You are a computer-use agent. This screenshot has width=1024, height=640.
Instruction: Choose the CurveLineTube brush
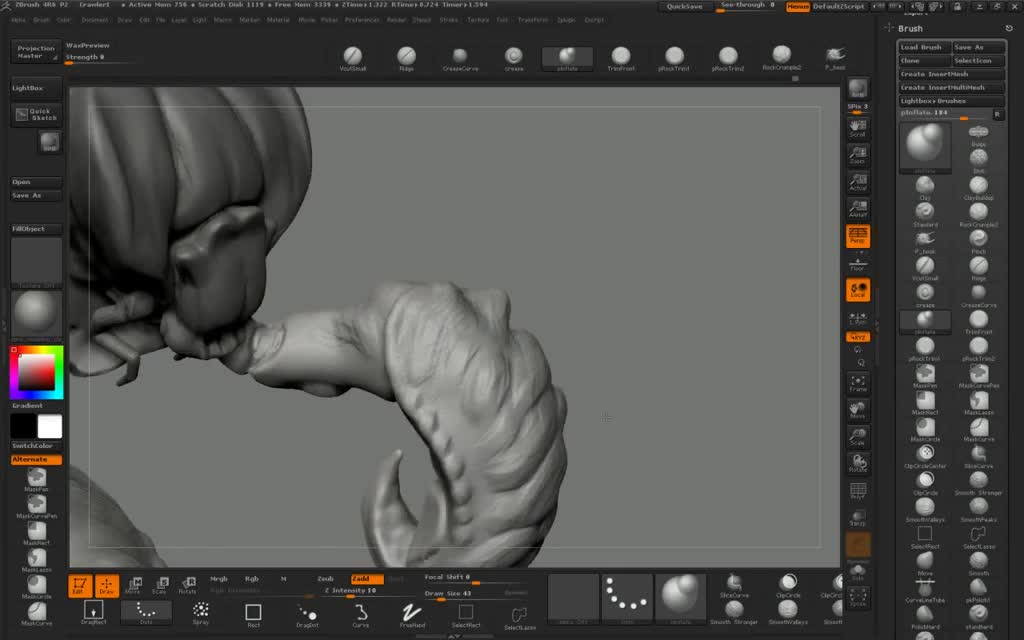click(x=925, y=590)
